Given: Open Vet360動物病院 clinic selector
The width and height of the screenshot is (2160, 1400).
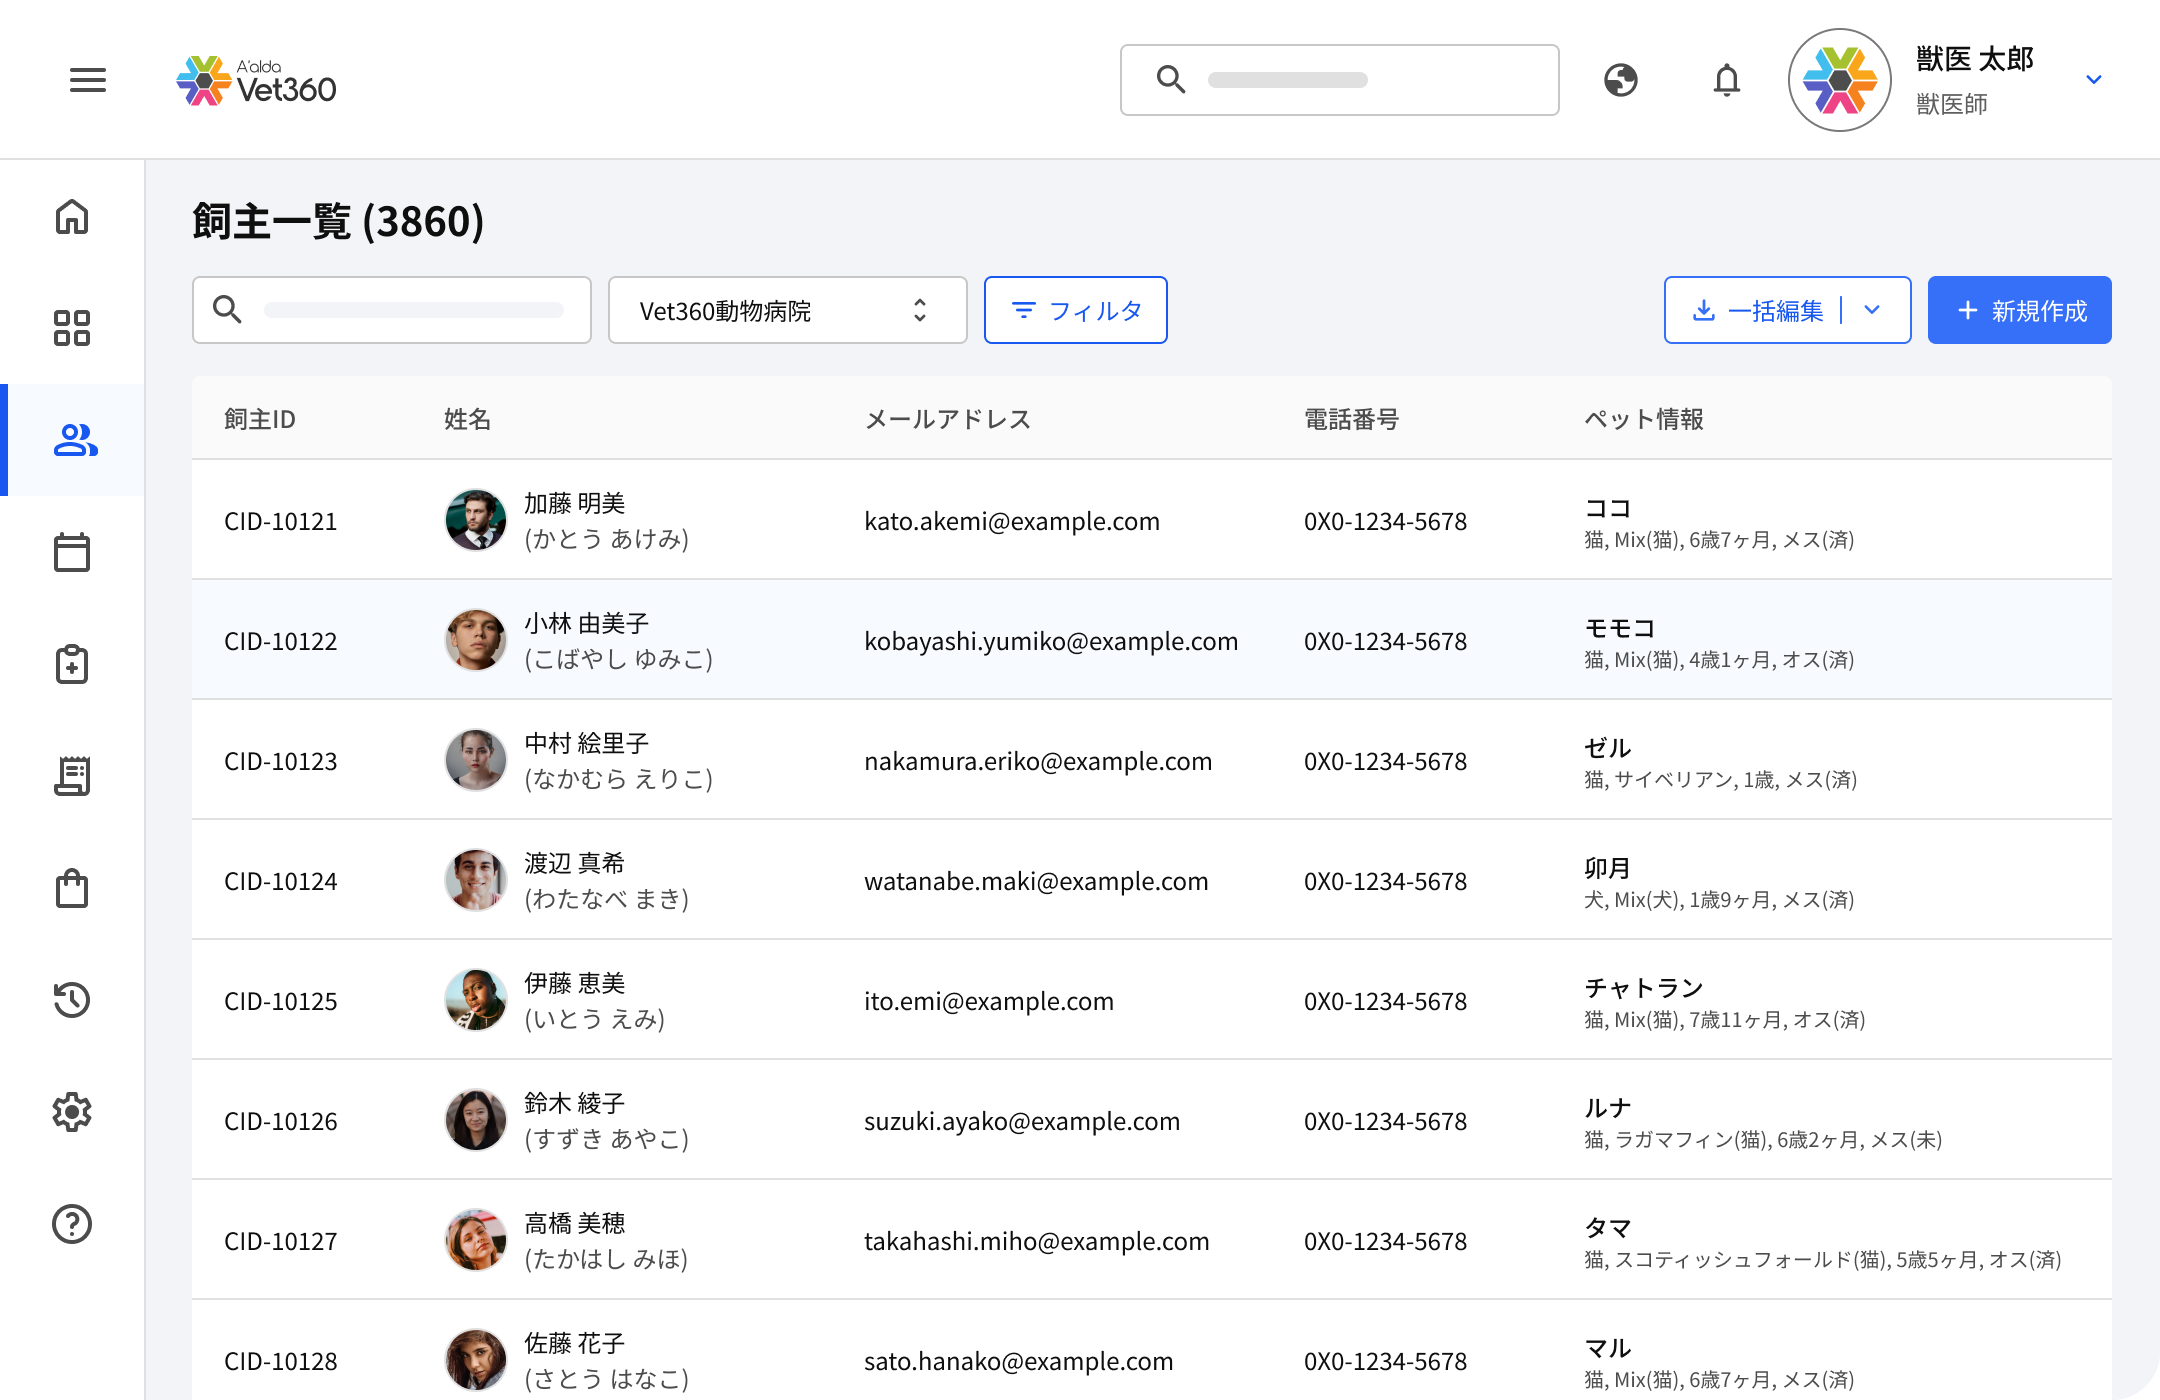Looking at the screenshot, I should 787,310.
